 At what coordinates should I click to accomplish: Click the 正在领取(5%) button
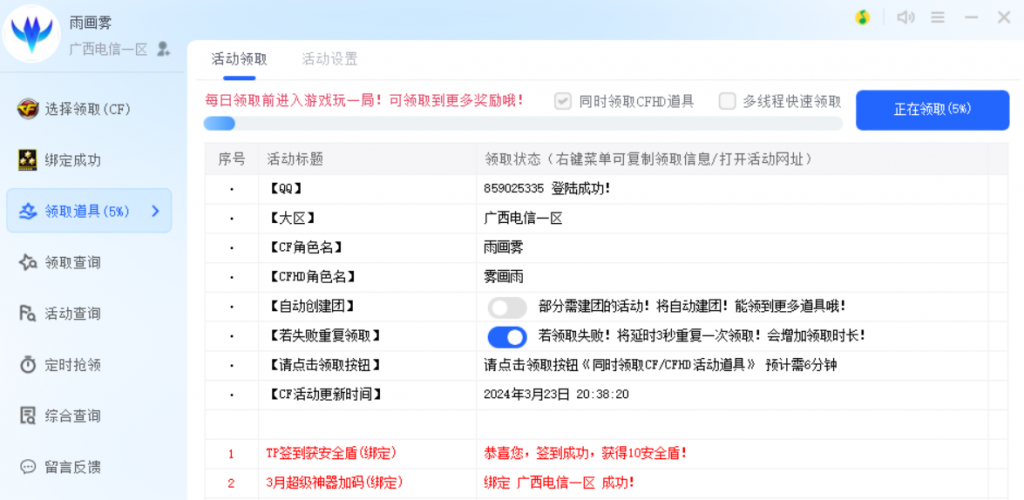(x=933, y=110)
